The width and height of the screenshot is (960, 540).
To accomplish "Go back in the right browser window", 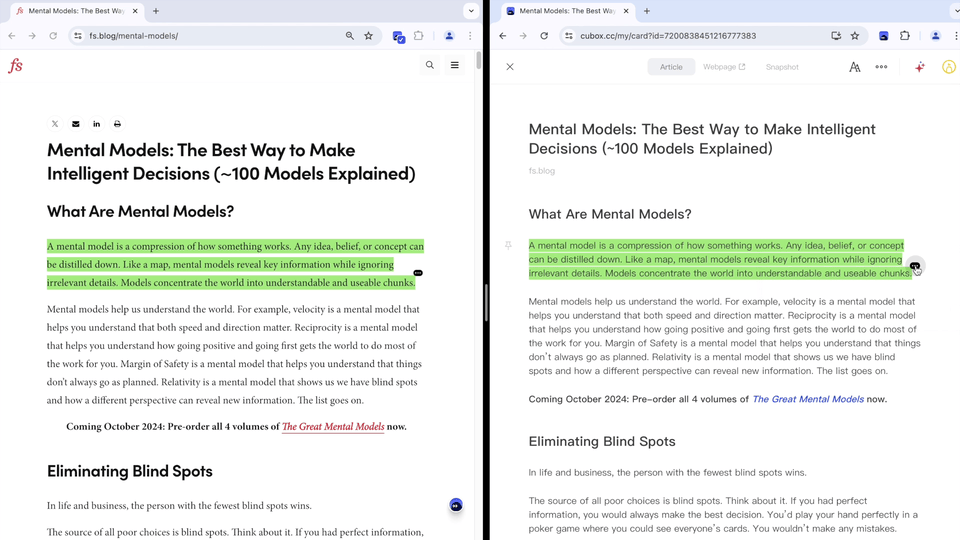I will click(503, 36).
